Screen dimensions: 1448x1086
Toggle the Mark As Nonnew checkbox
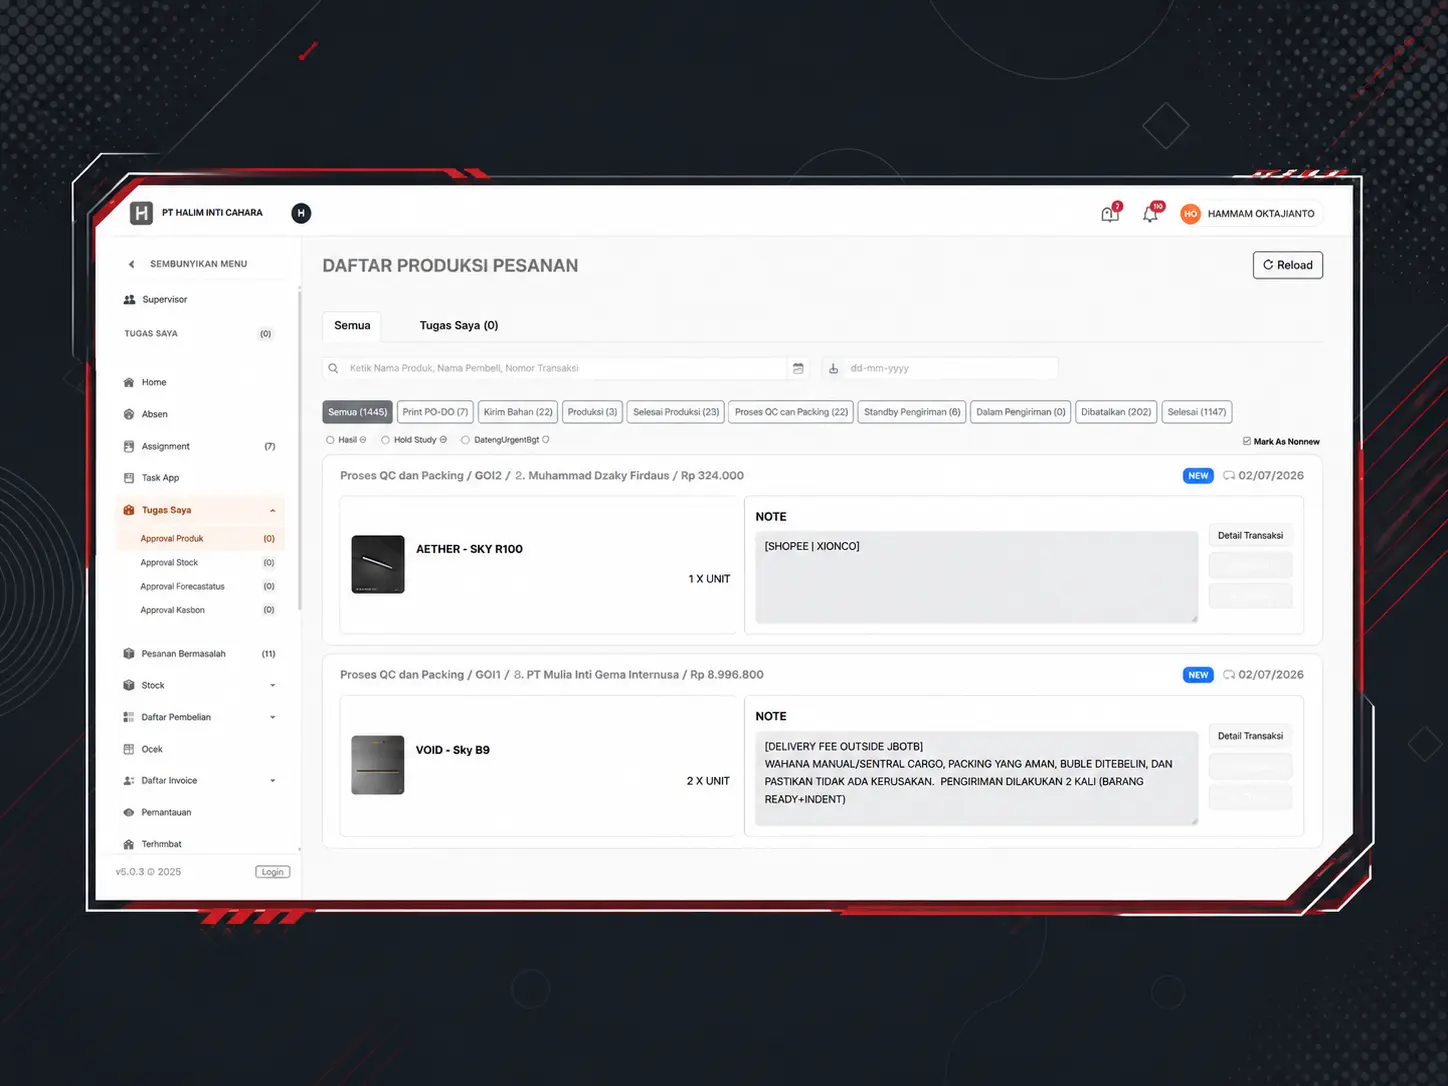coord(1247,441)
